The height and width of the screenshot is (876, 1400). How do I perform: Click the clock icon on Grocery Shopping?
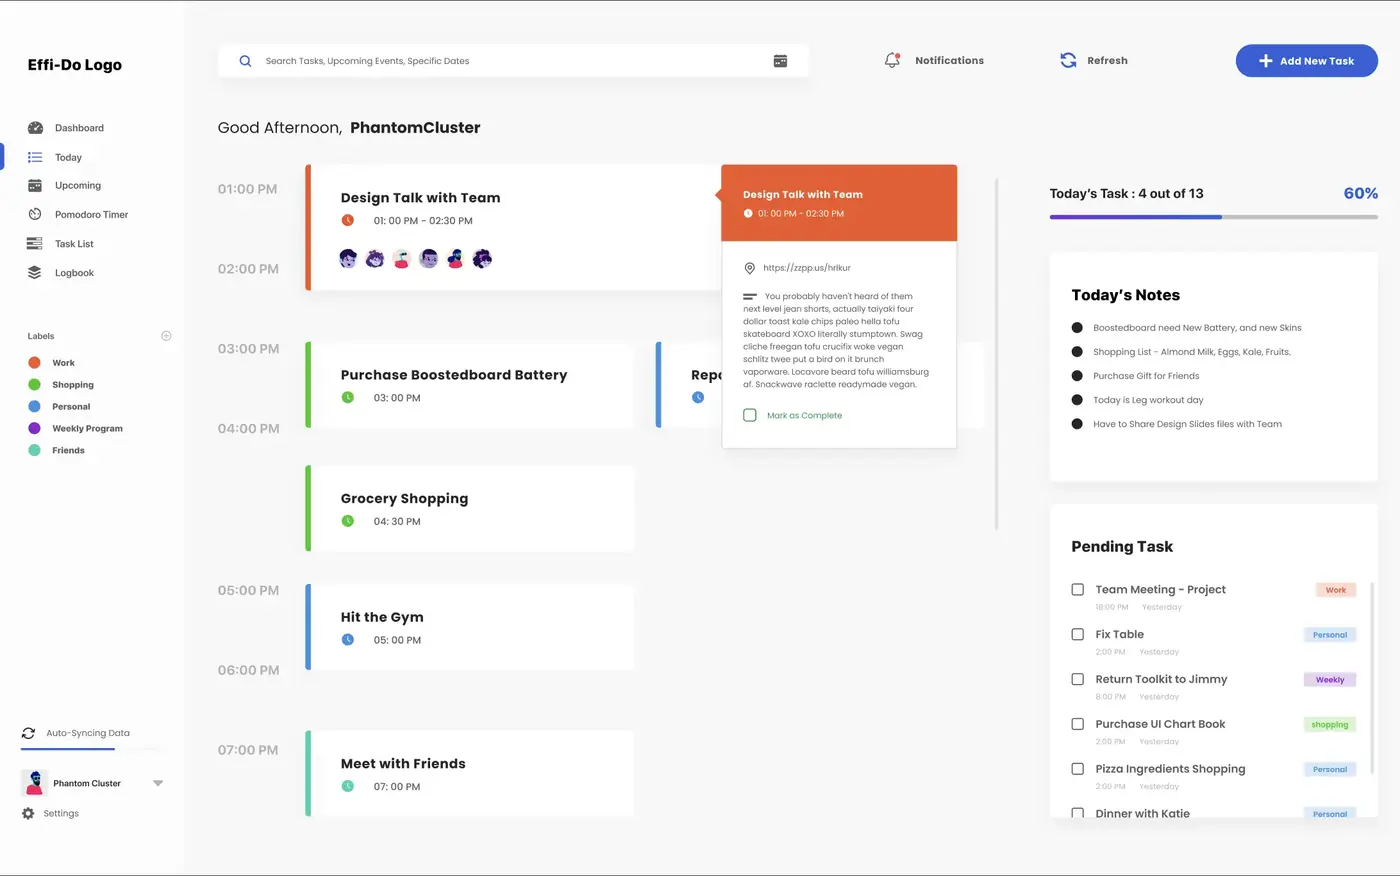point(348,521)
